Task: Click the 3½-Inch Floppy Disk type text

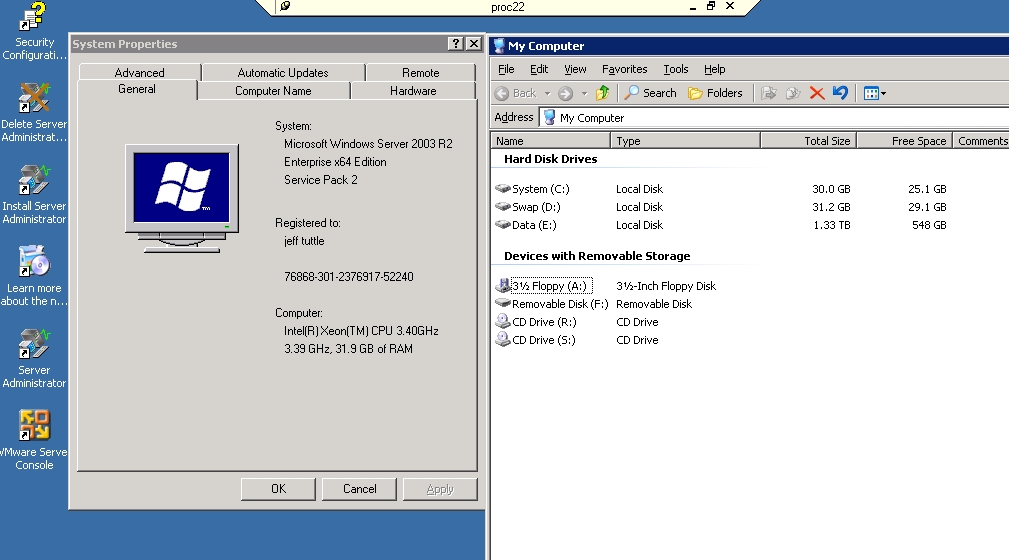Action: pyautogui.click(x=666, y=286)
